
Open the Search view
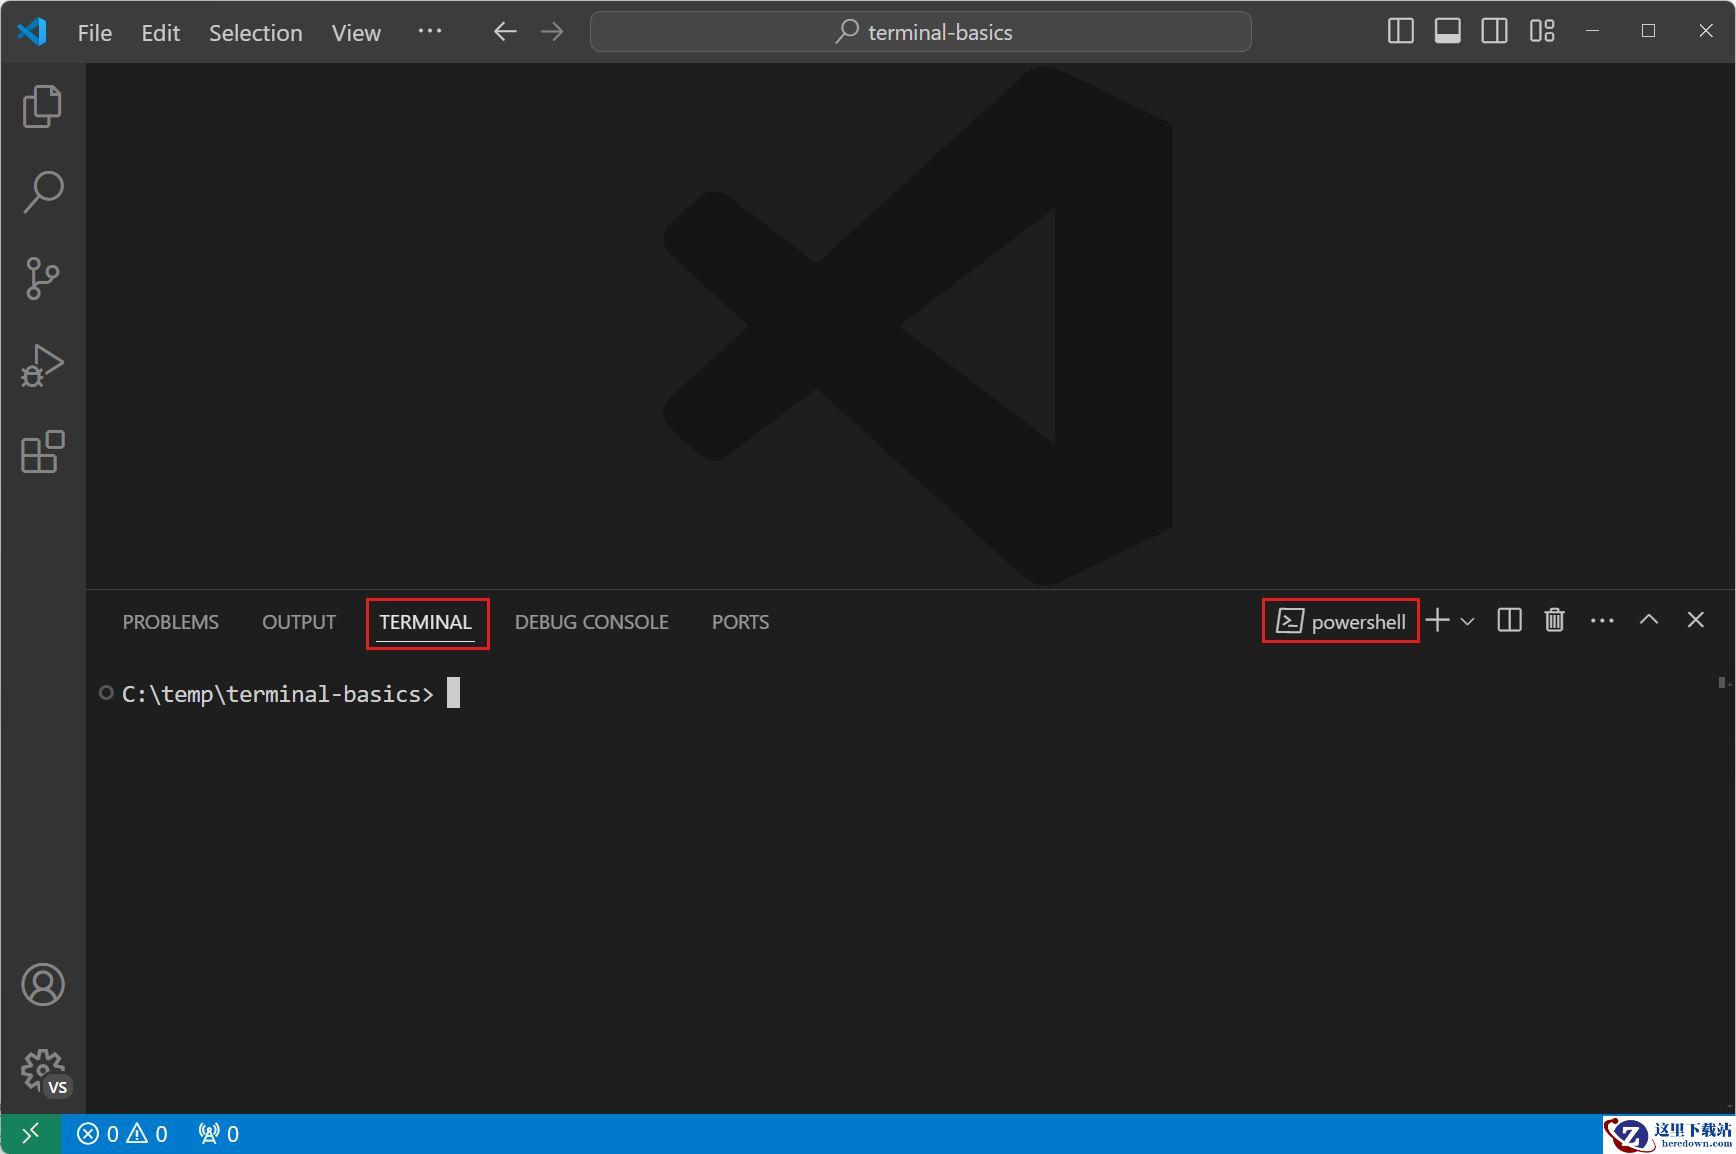pos(42,192)
